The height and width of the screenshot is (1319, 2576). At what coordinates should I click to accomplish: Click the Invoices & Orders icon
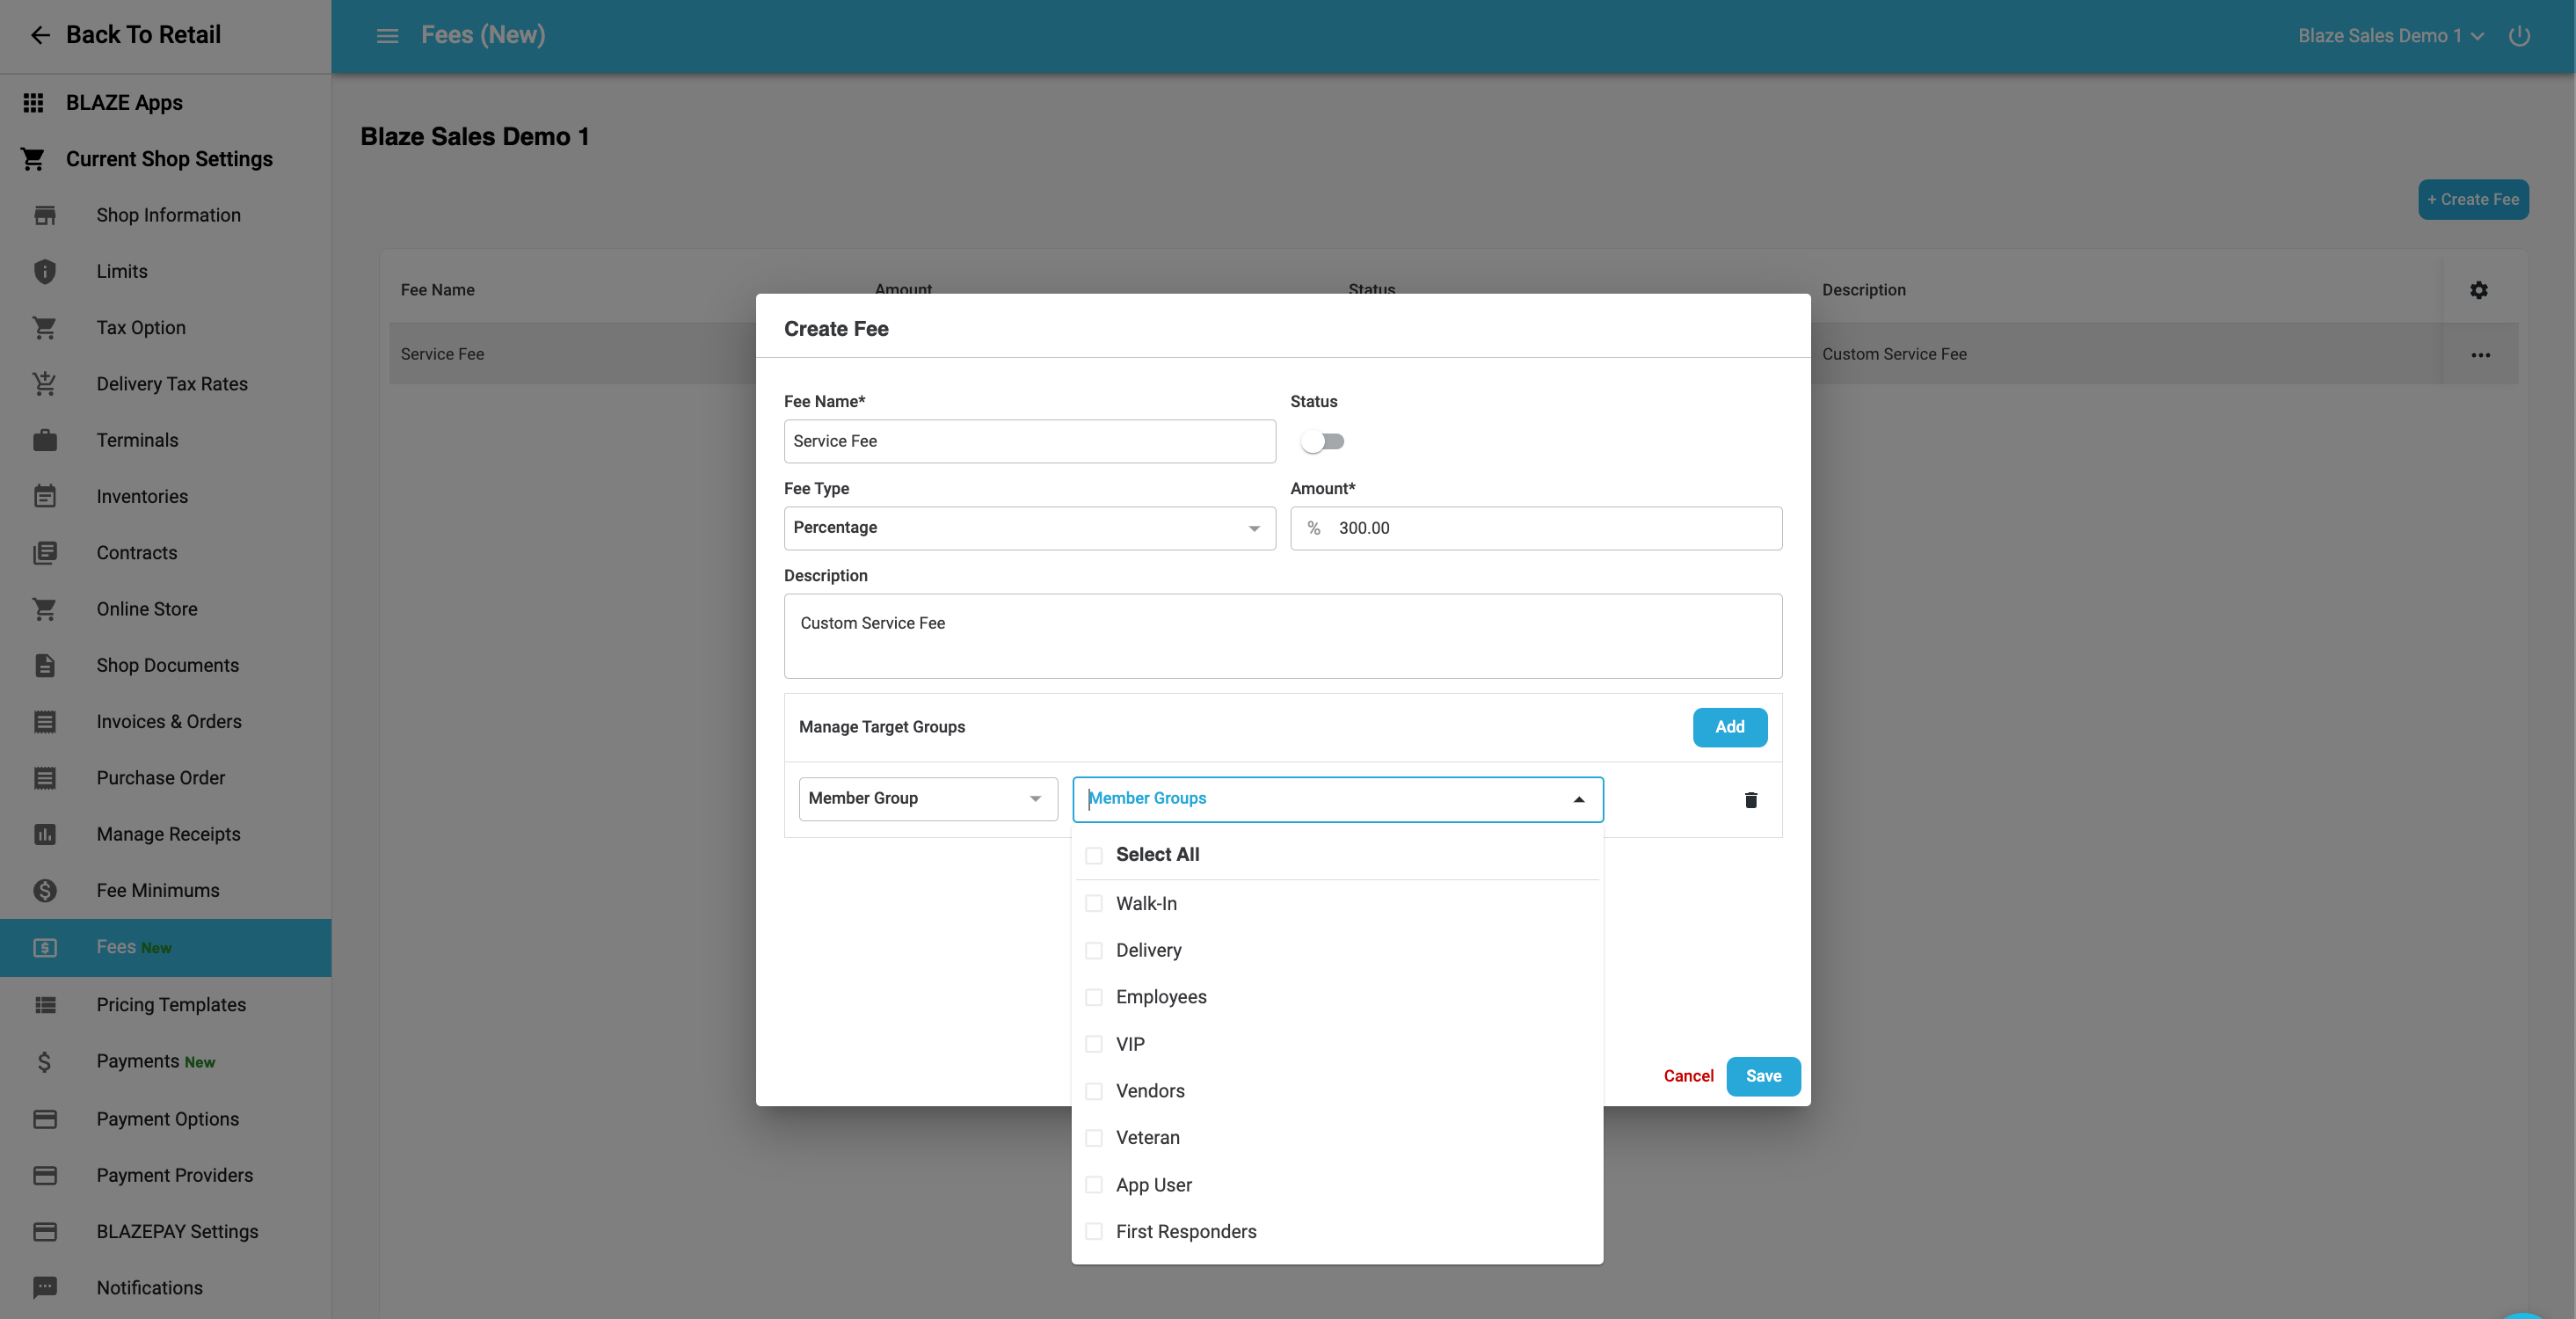click(x=45, y=721)
